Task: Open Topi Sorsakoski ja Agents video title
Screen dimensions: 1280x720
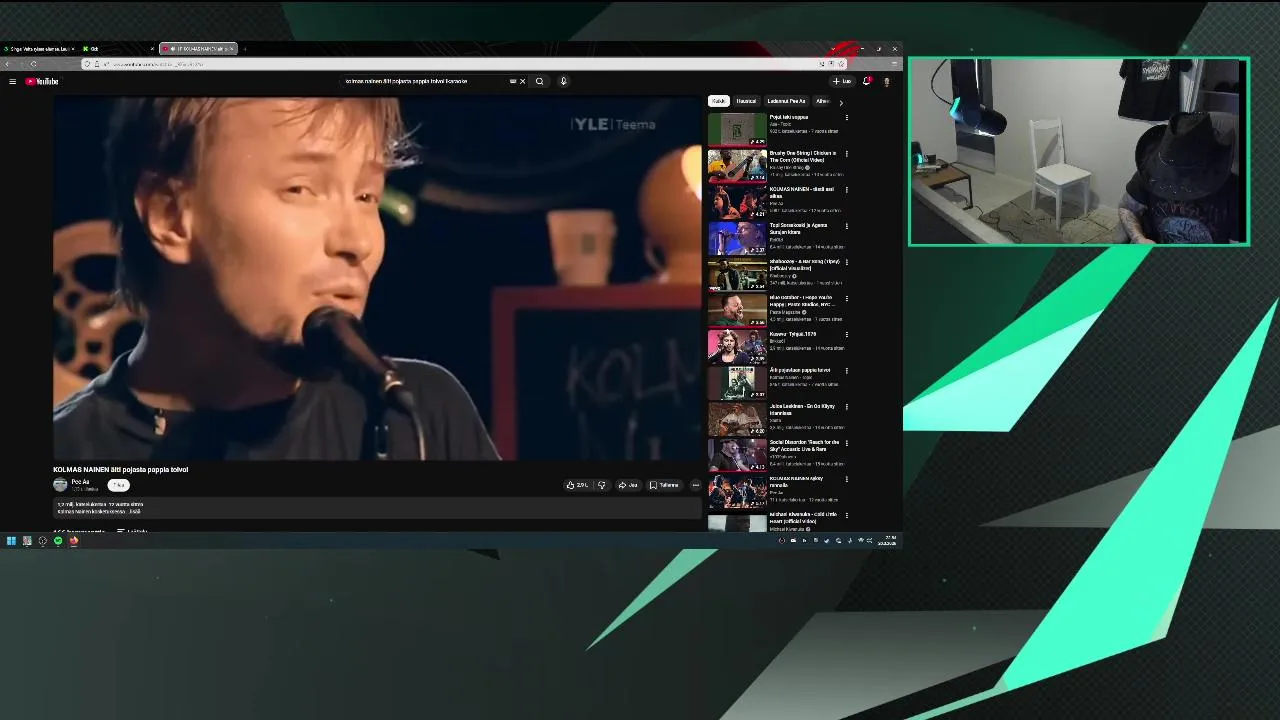Action: click(798, 229)
